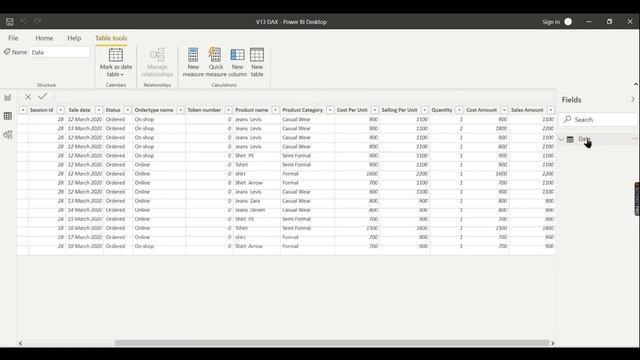This screenshot has height=360, width=640.
Task: Click the Sign in account avatar
Action: [568, 22]
